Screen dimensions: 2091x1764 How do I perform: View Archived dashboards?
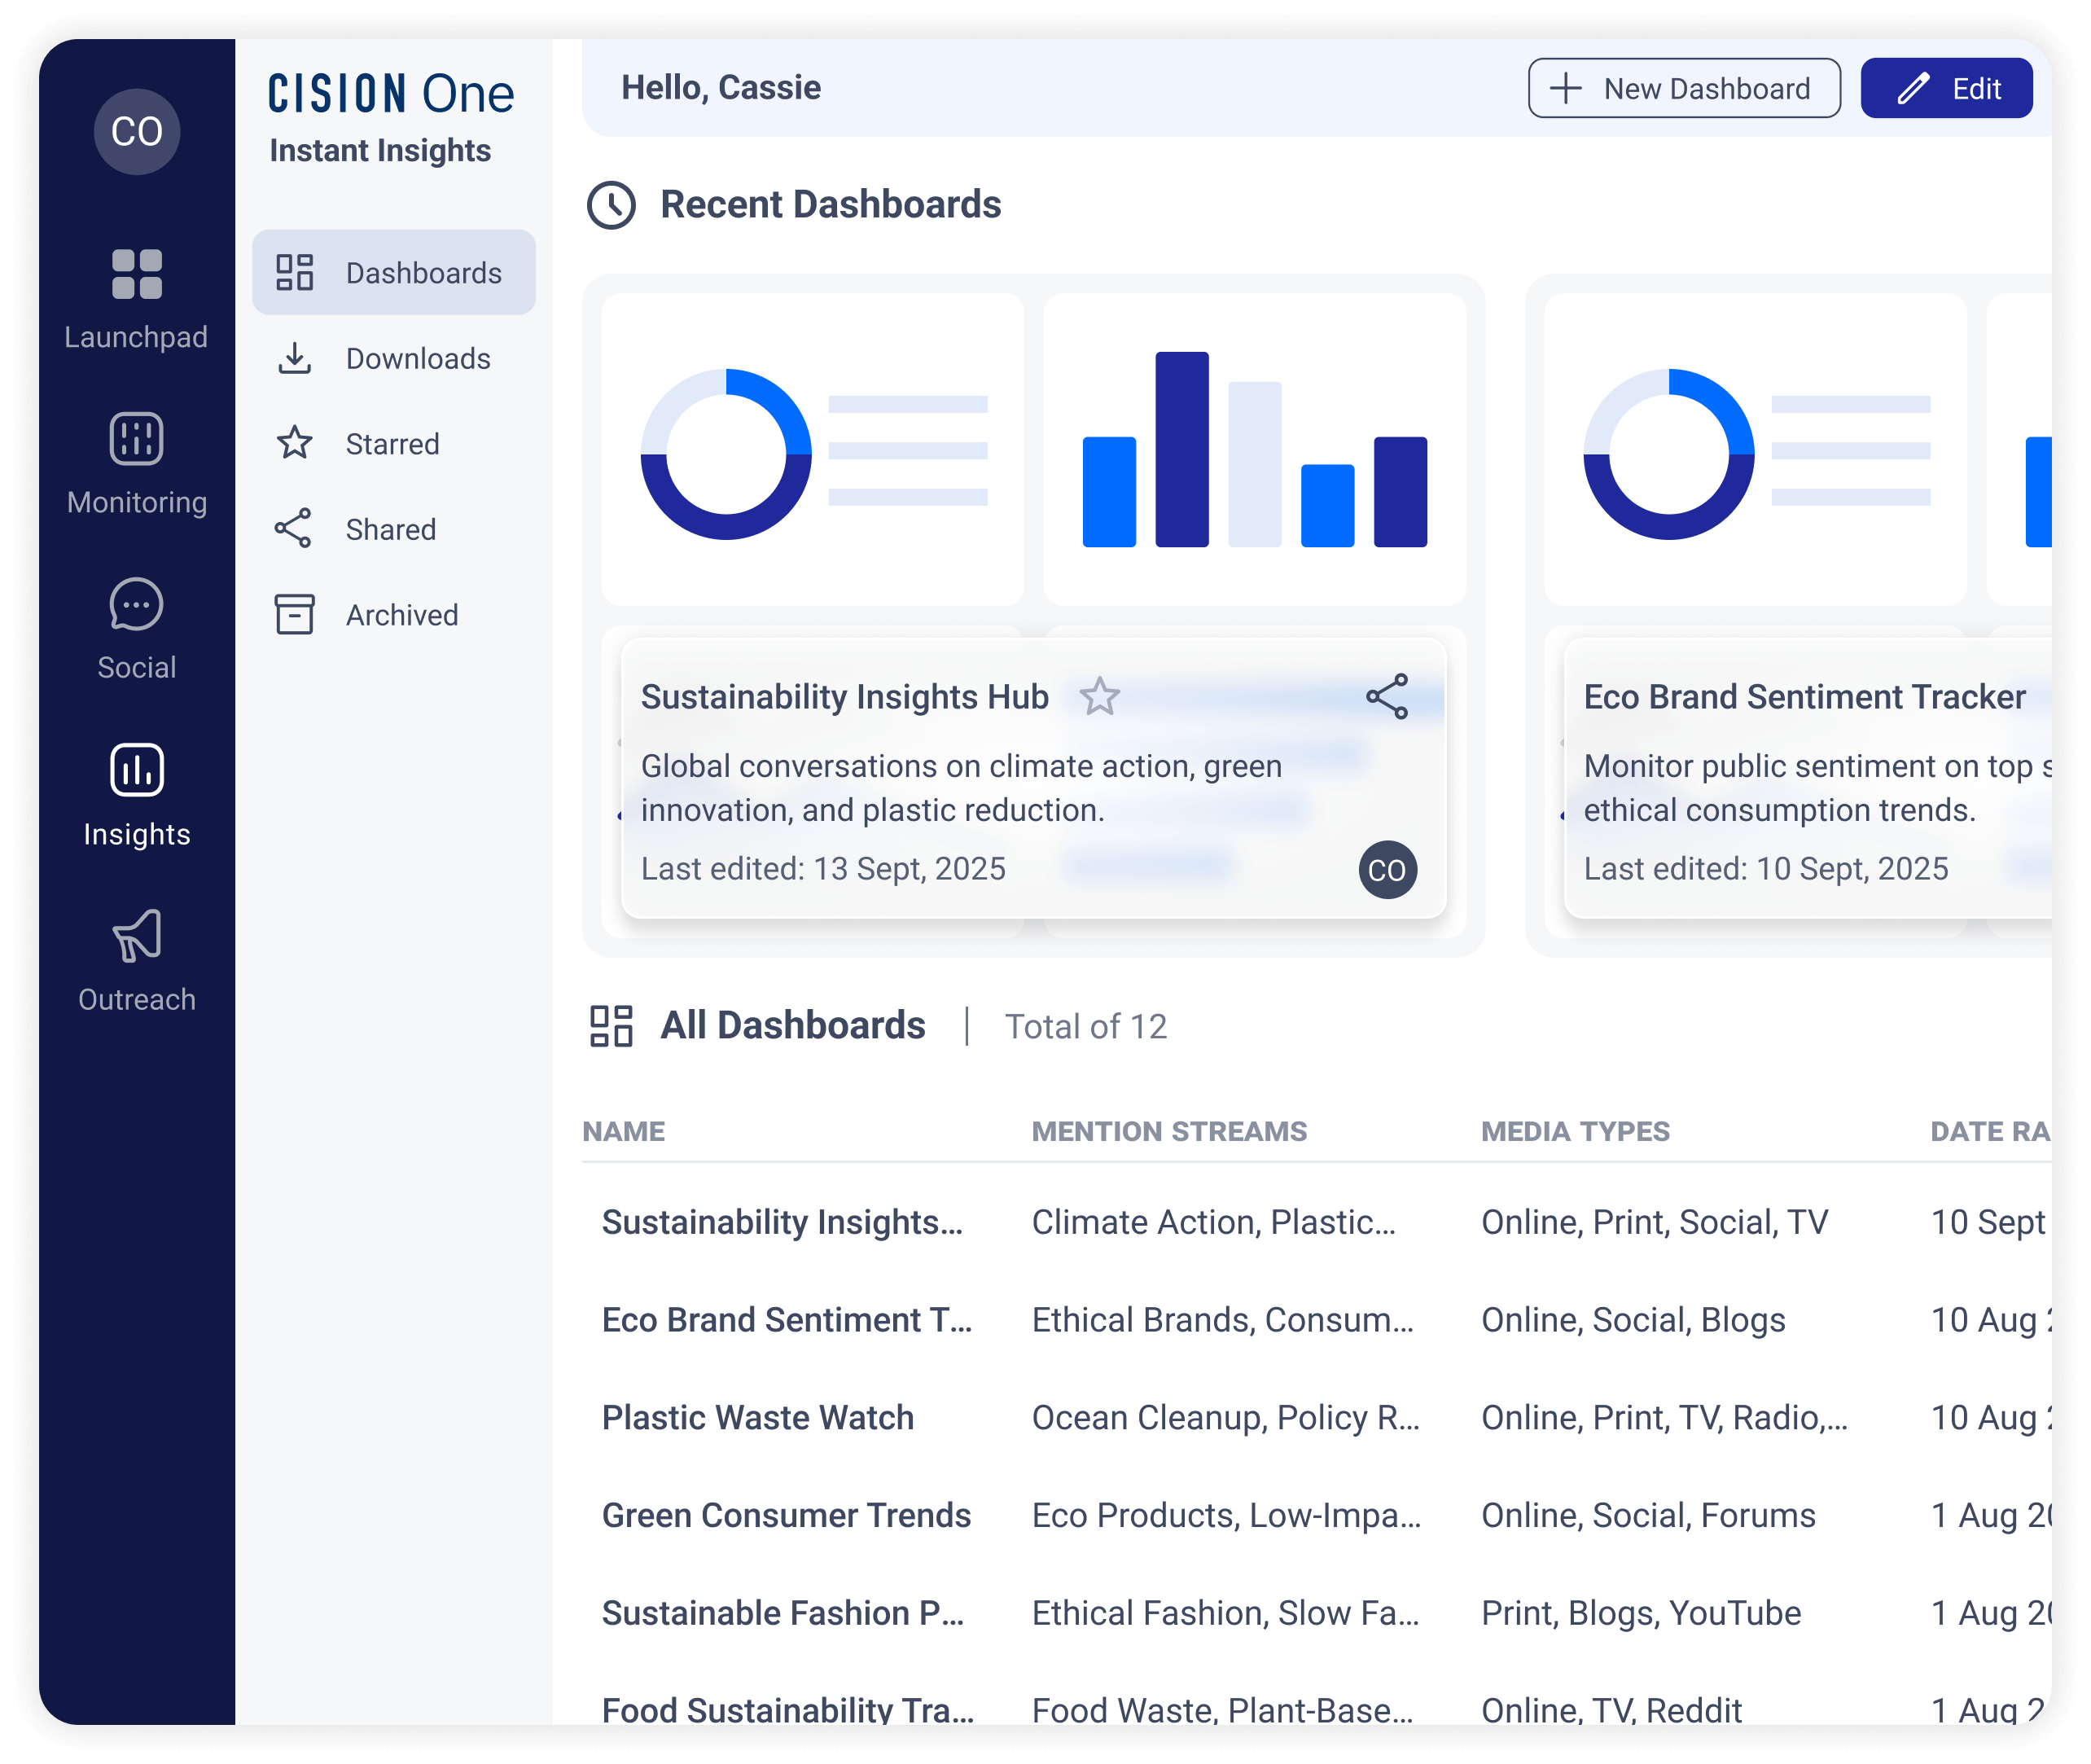(394, 615)
